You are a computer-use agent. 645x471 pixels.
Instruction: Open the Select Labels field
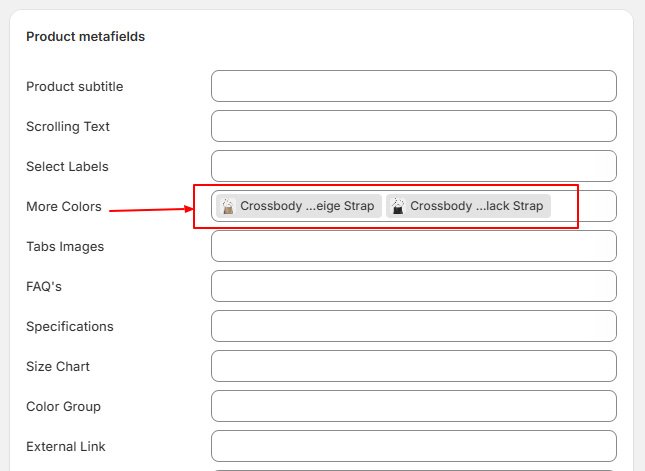414,166
